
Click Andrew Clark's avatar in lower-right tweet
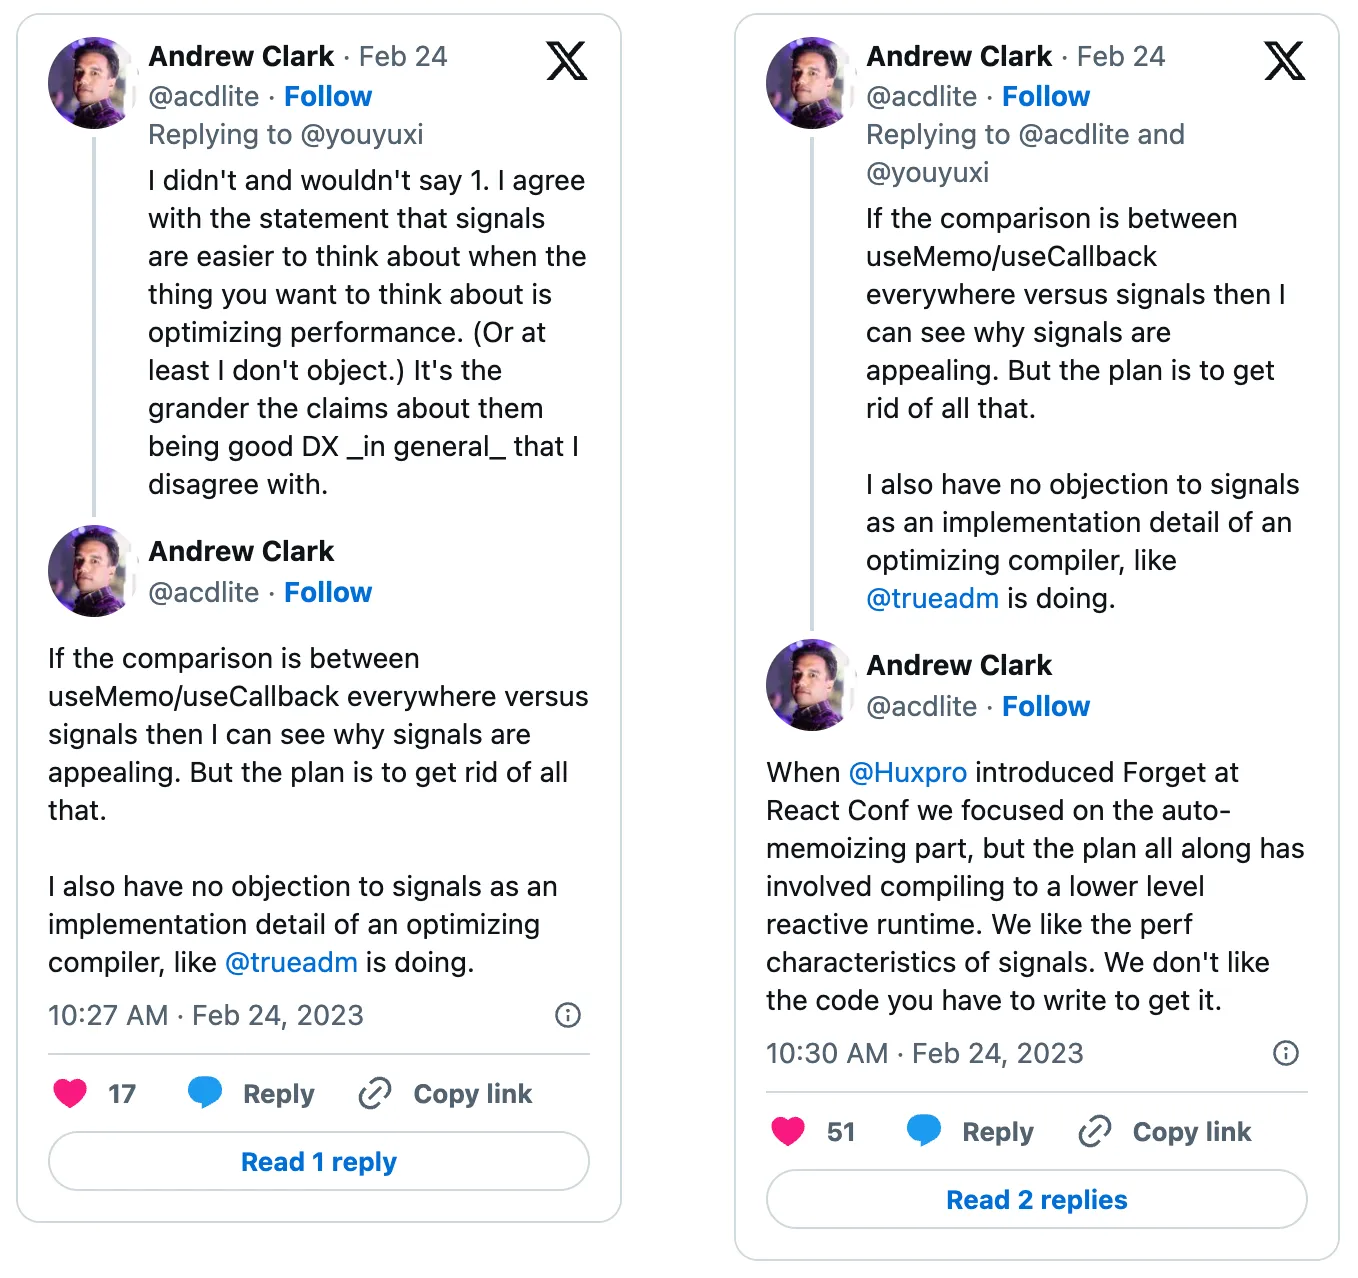[810, 685]
